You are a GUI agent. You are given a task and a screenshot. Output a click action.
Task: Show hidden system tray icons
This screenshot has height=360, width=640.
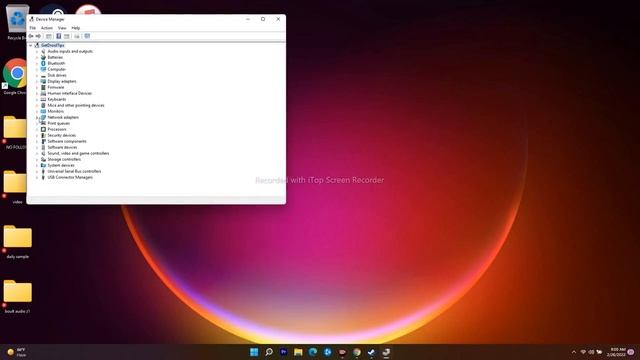pyautogui.click(x=573, y=352)
